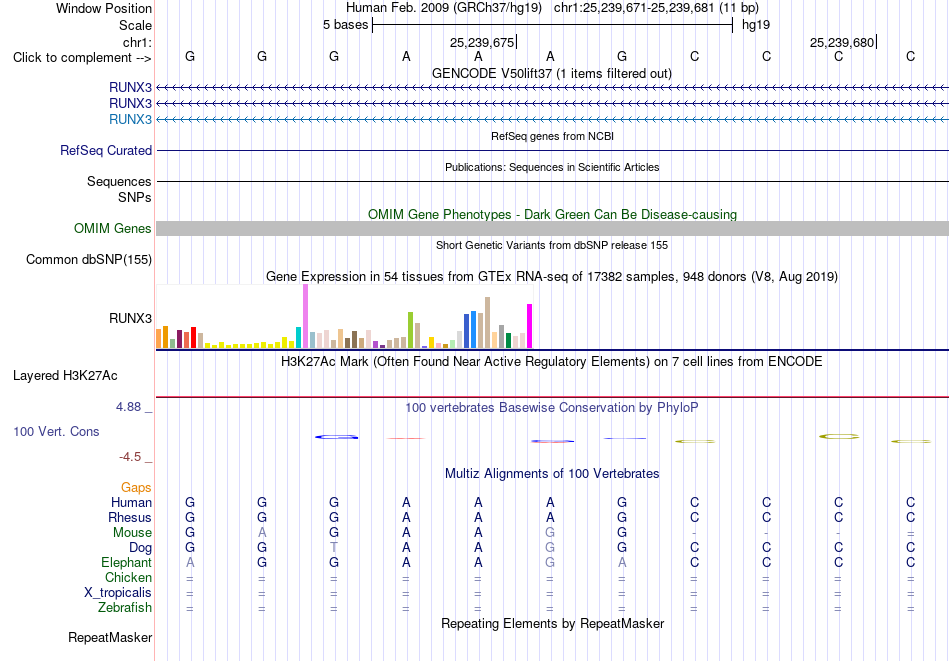Click the 'Human Feb. 2009 (GRCh37/hg19)' text
The height and width of the screenshot is (661, 950).
443,8
